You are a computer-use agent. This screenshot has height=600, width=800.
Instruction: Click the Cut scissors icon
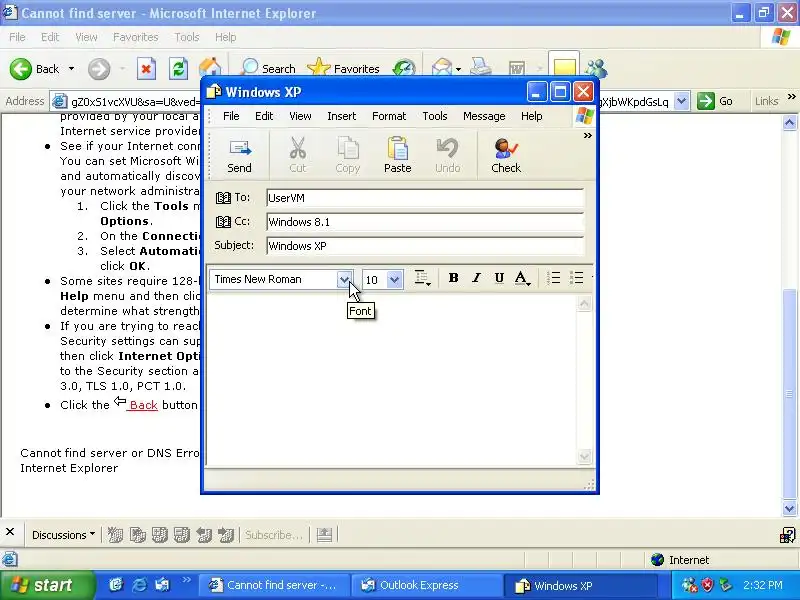point(297,148)
